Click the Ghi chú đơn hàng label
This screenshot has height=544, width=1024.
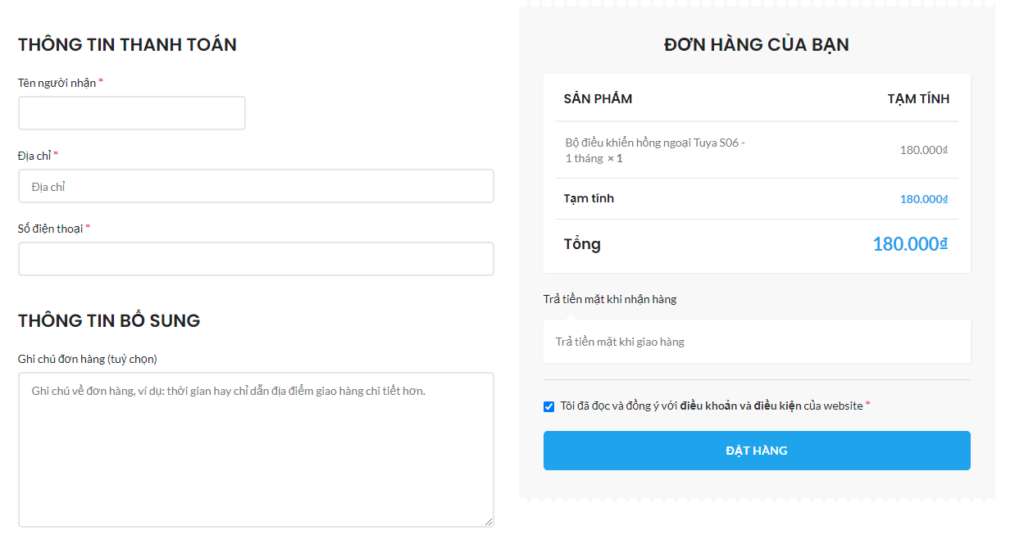pos(87,359)
